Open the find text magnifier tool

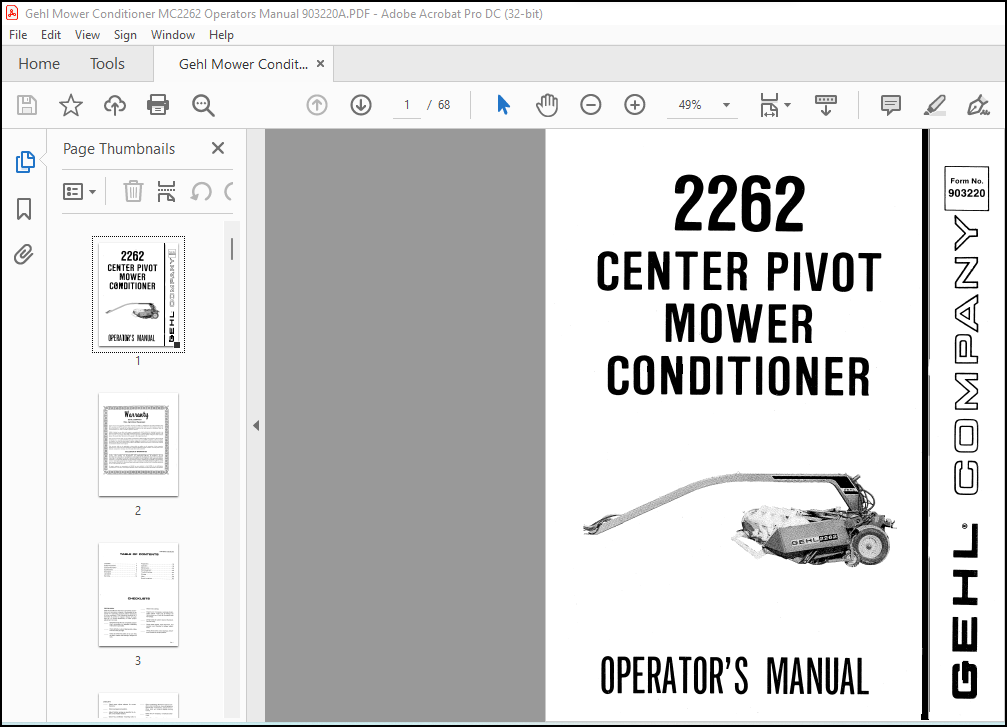coord(203,105)
